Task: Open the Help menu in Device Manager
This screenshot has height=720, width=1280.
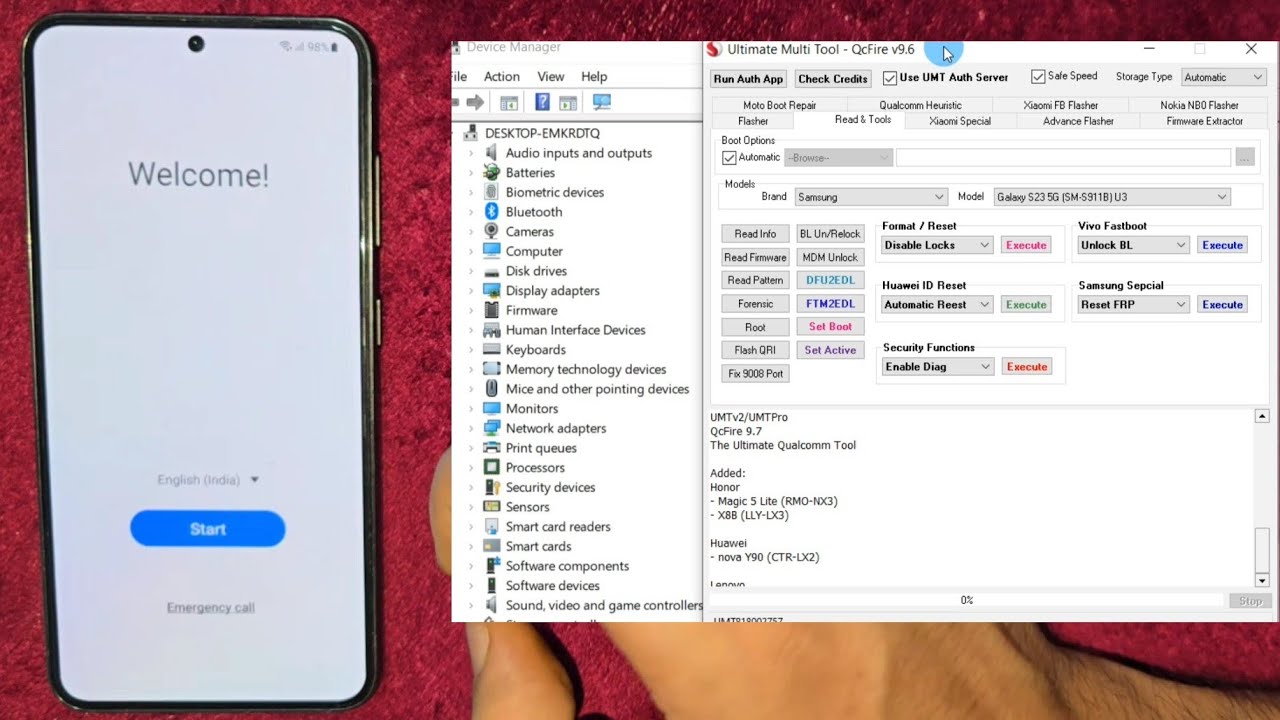Action: [x=594, y=77]
